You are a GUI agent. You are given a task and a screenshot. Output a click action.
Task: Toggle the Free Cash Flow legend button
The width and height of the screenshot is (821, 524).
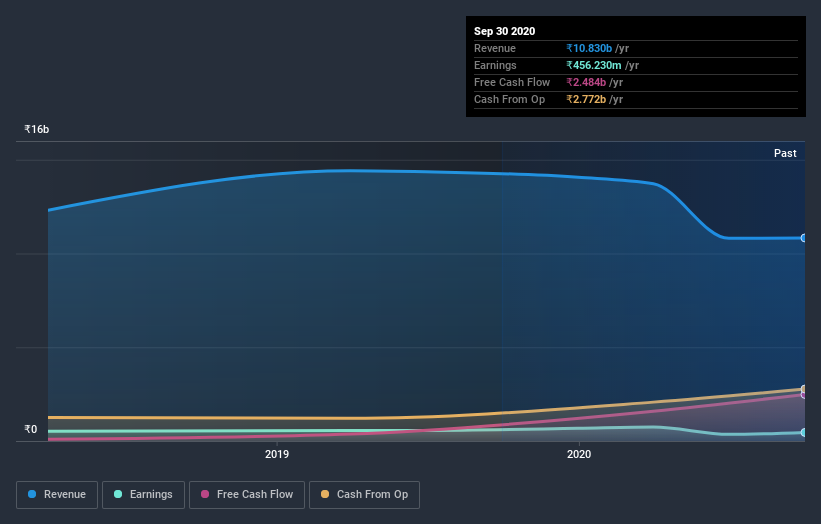(x=247, y=495)
